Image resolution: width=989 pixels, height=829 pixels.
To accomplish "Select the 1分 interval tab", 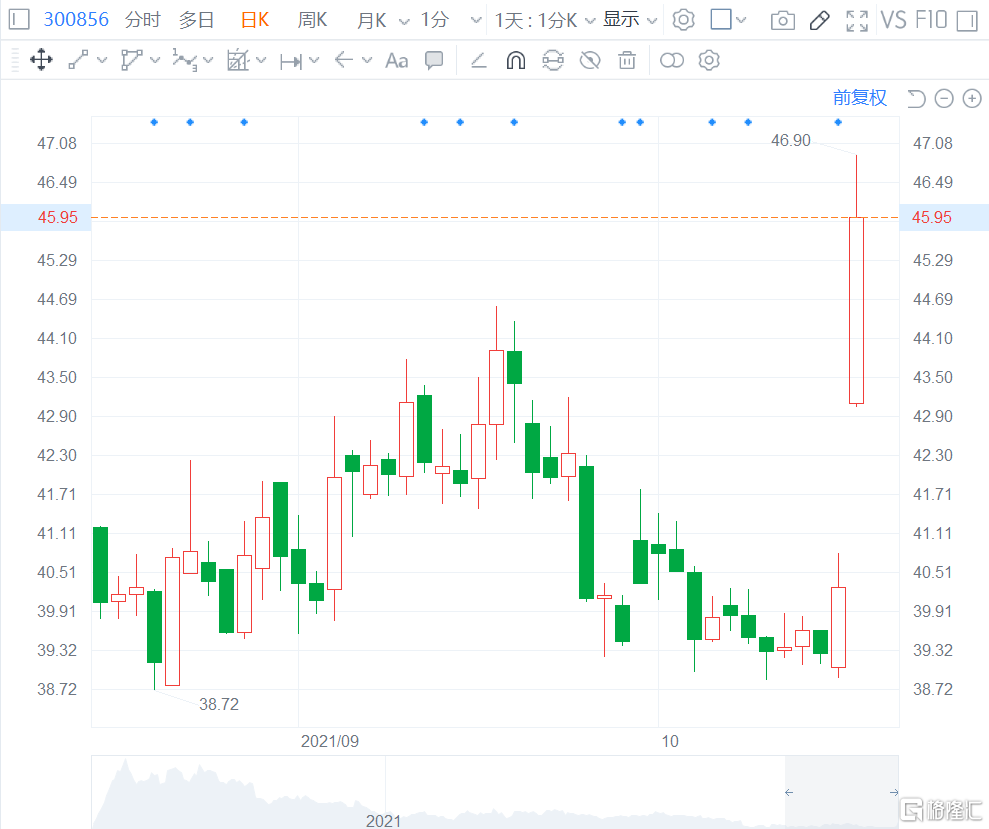I will click(x=435, y=20).
